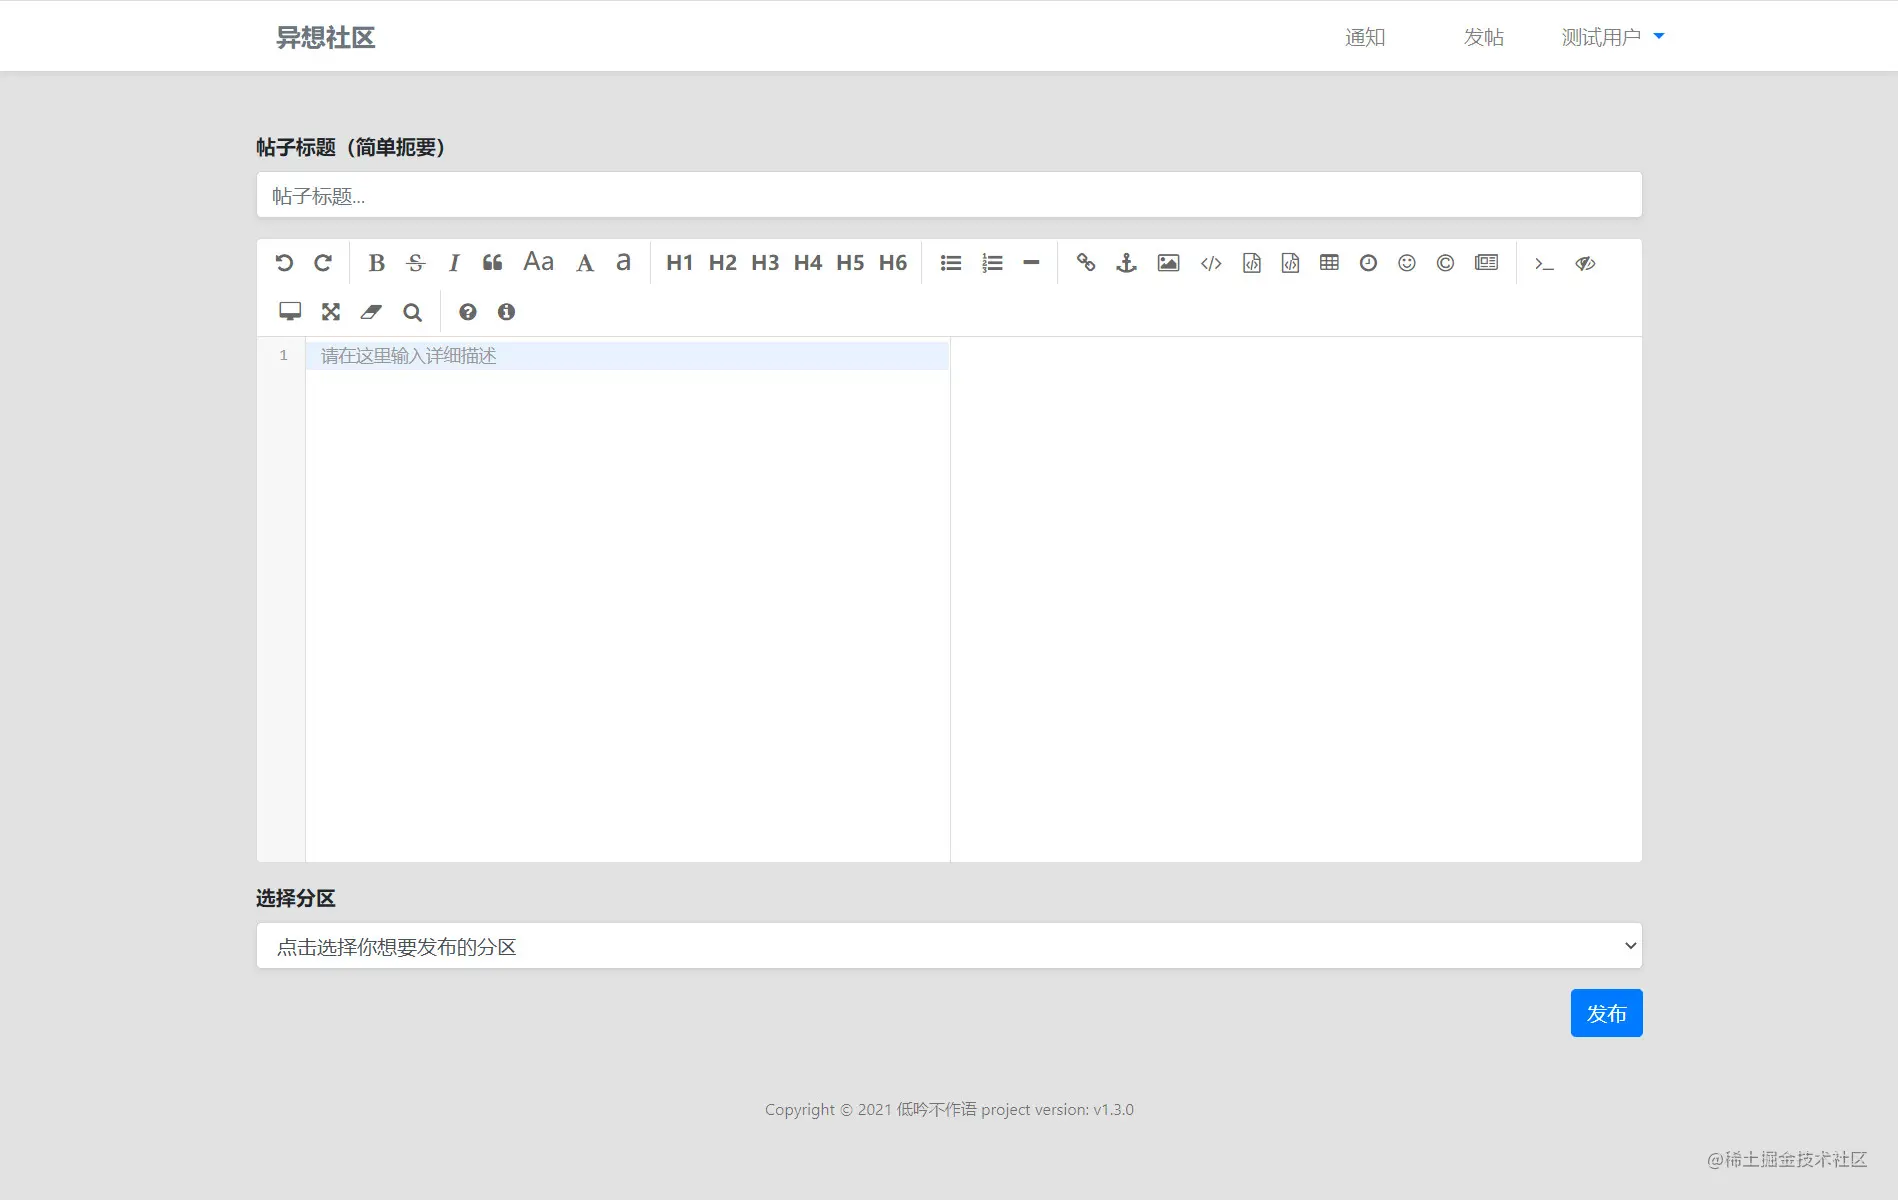Focus the 帖子标题 title input field
The width and height of the screenshot is (1898, 1200).
pyautogui.click(x=949, y=195)
